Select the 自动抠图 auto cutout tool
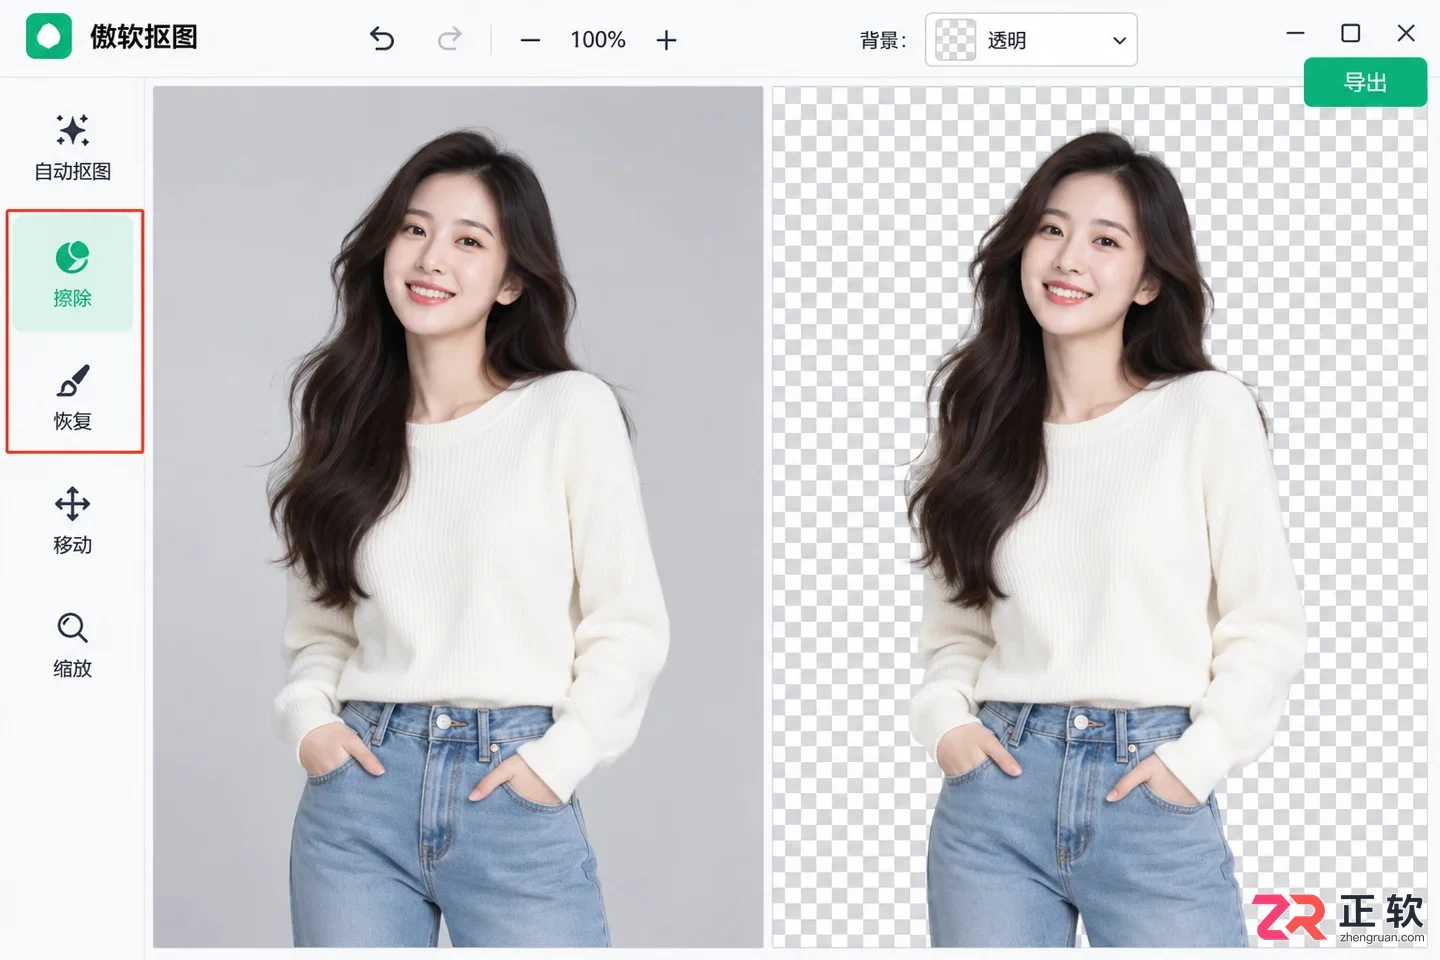Image resolution: width=1440 pixels, height=960 pixels. [x=72, y=147]
